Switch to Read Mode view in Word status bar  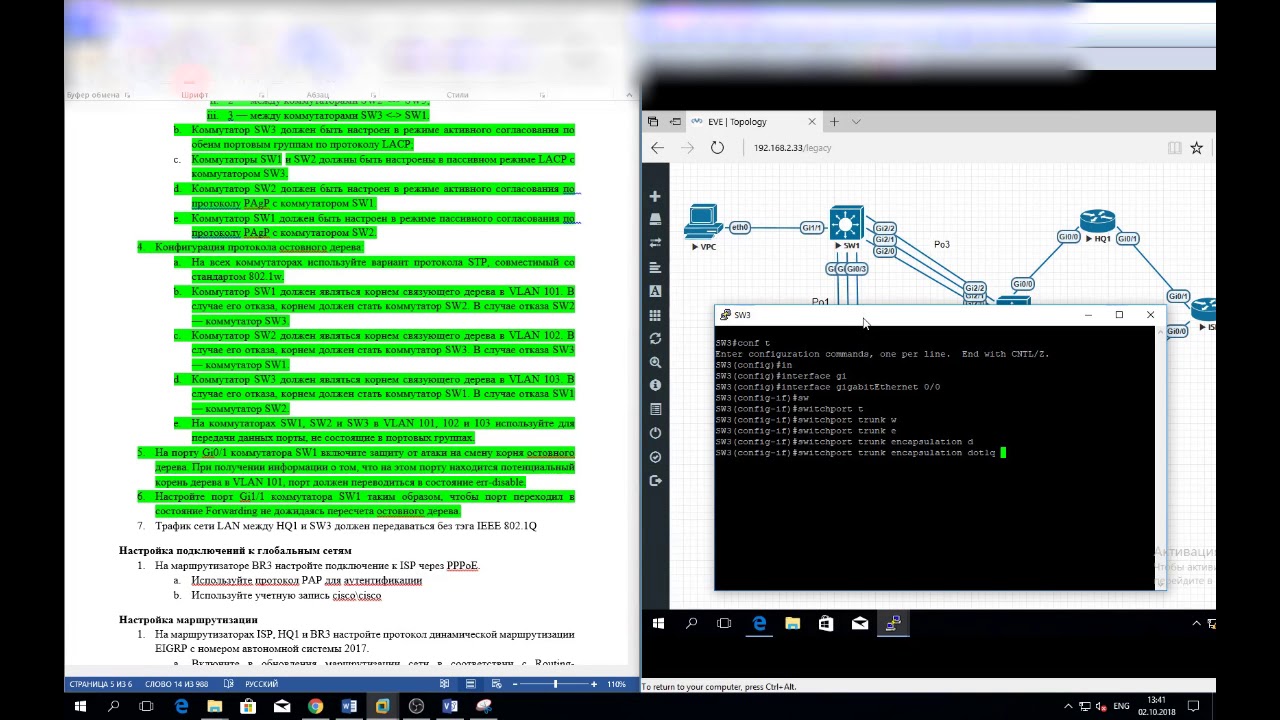pos(445,684)
